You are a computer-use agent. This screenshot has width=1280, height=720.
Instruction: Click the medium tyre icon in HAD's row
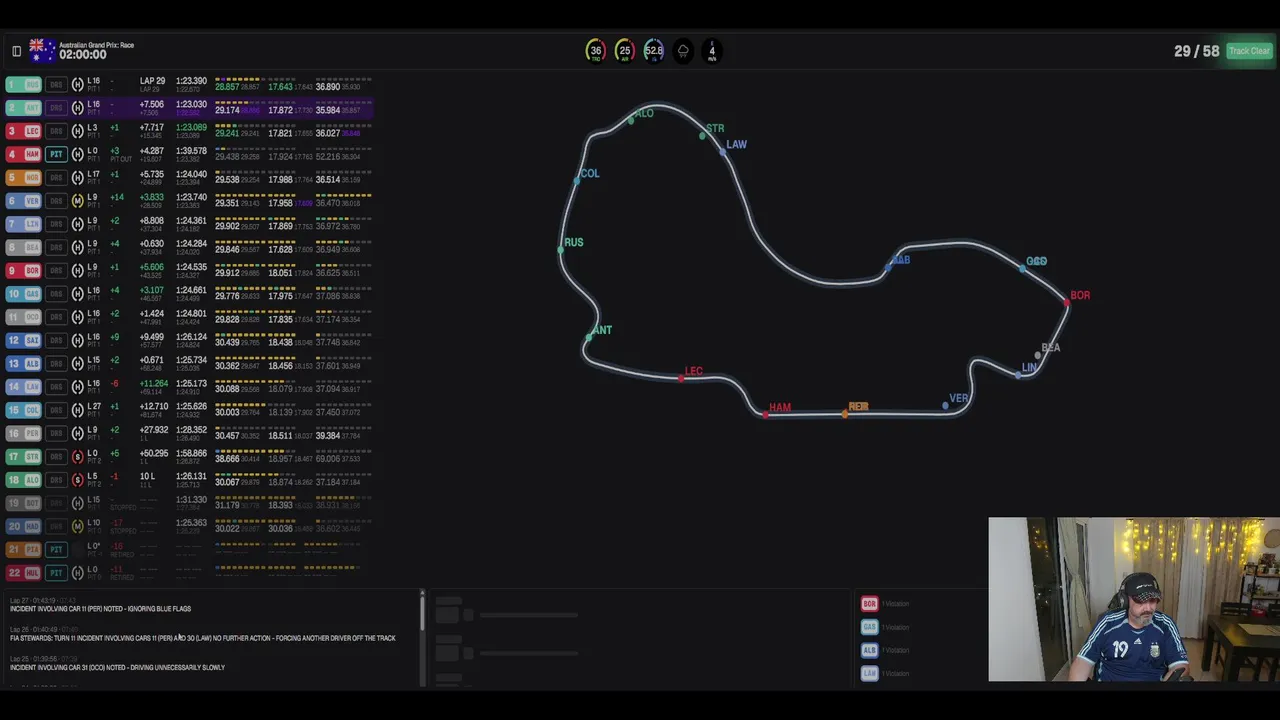(x=78, y=527)
